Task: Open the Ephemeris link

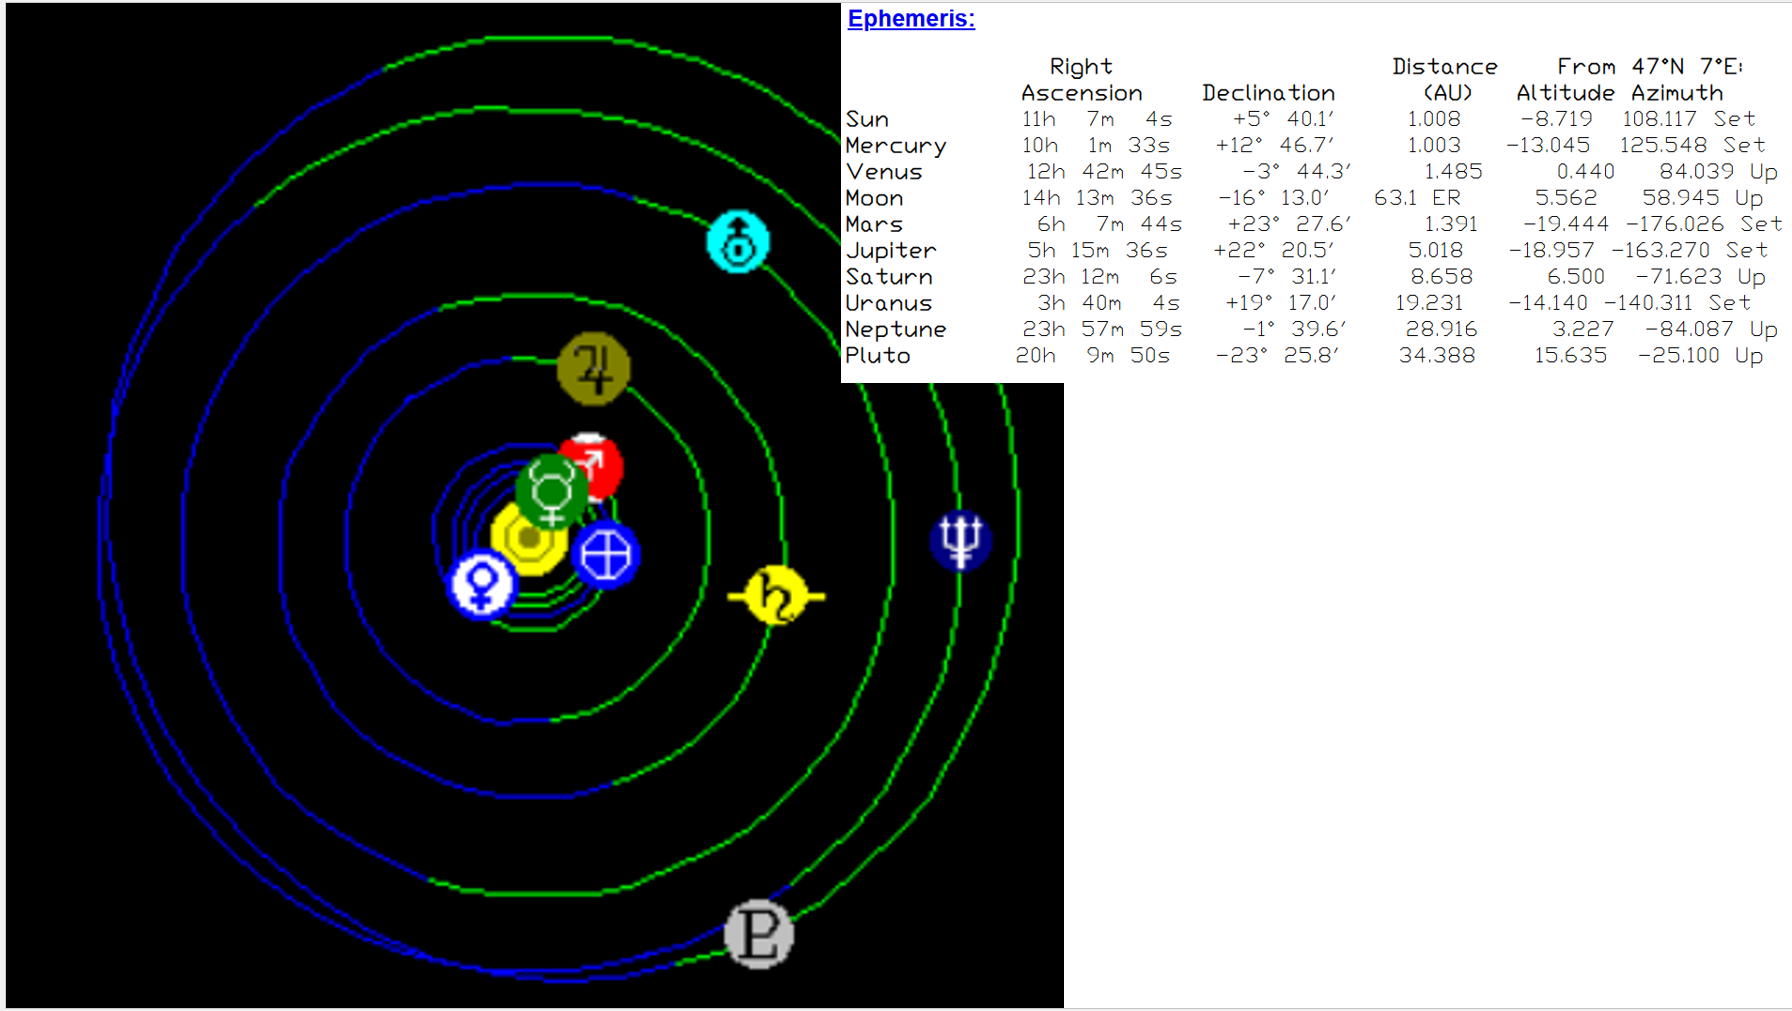Action: pos(910,18)
